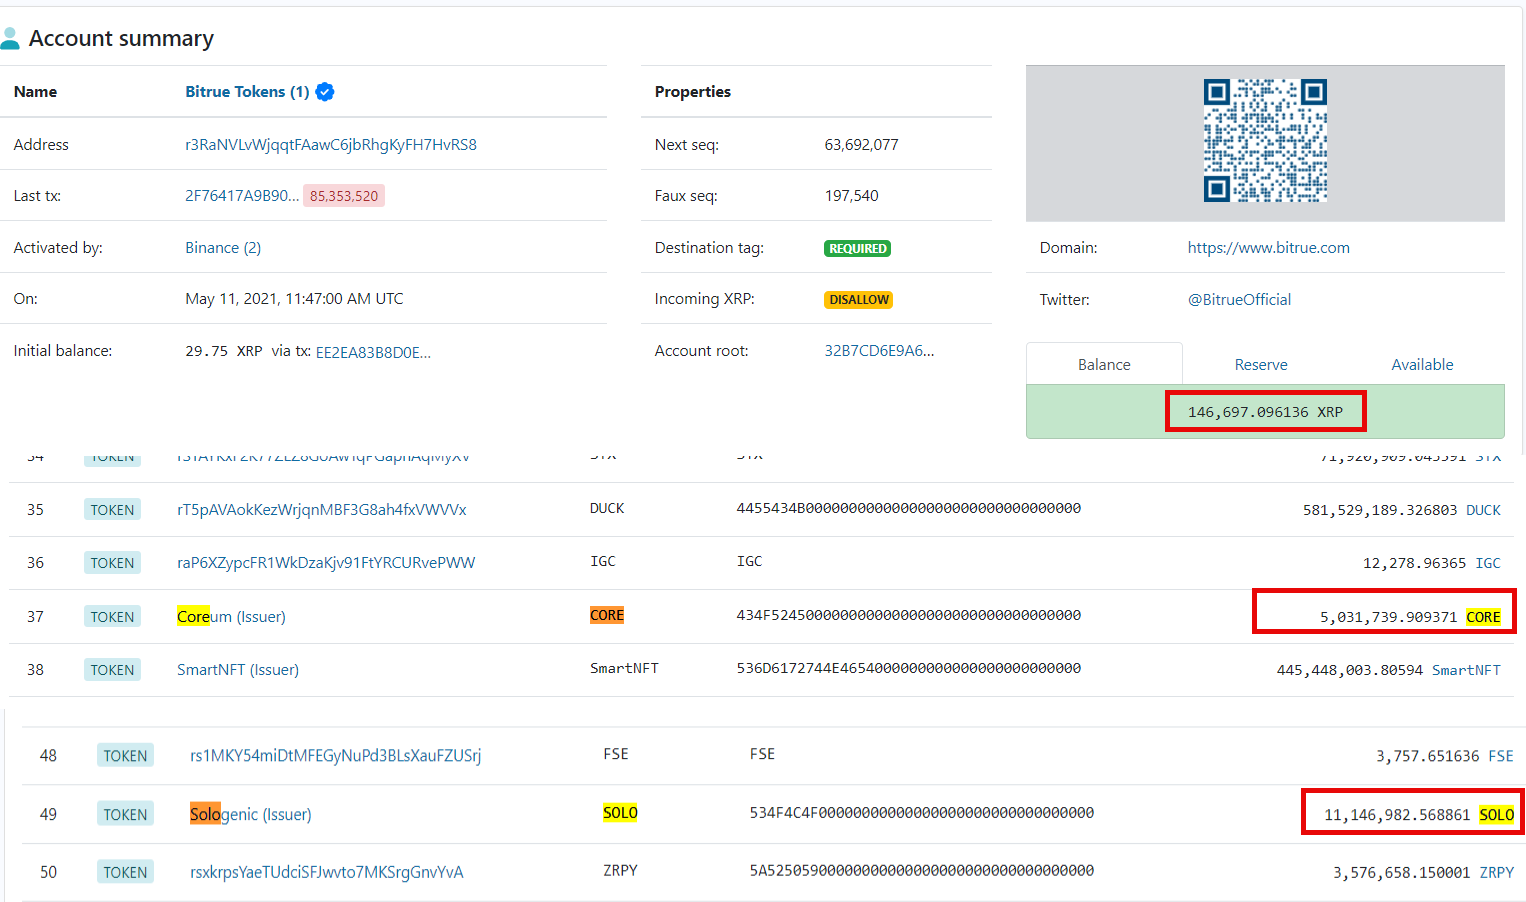The width and height of the screenshot is (1526, 902).
Task: Click the 581,529,189.326803 DUCK balance amount
Action: tap(1380, 510)
